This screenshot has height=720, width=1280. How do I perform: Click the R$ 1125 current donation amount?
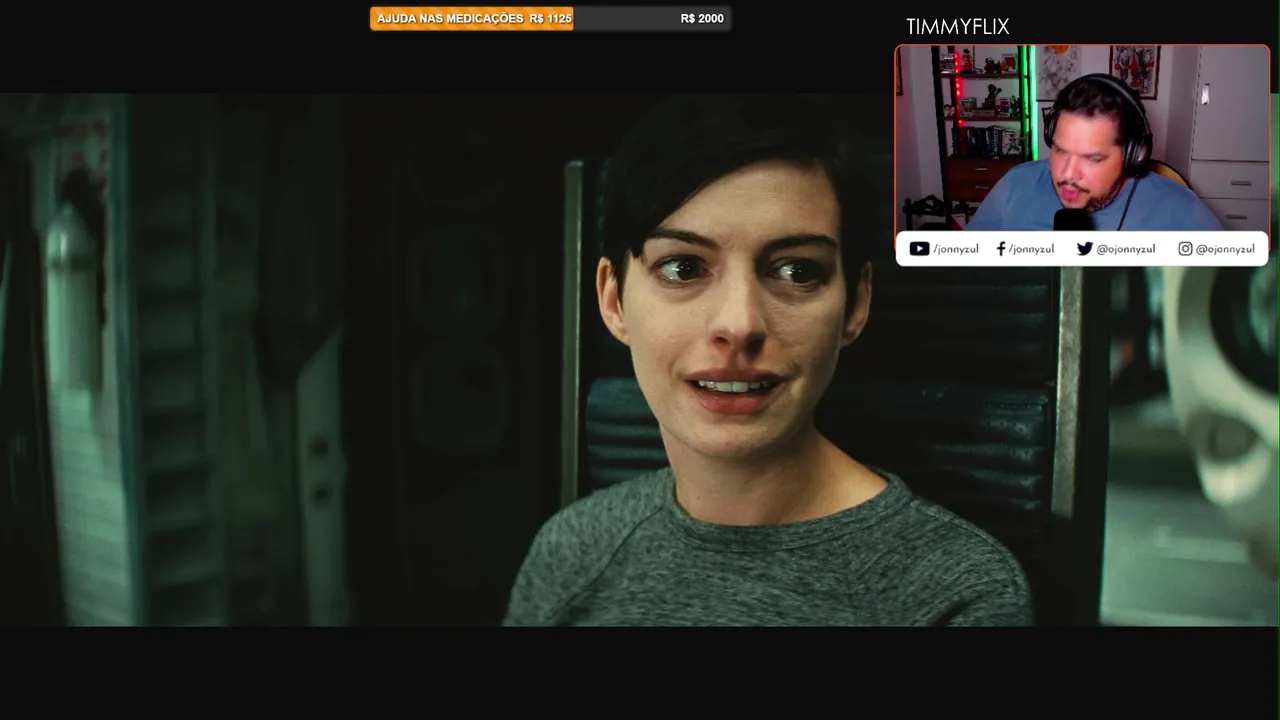[x=551, y=19]
